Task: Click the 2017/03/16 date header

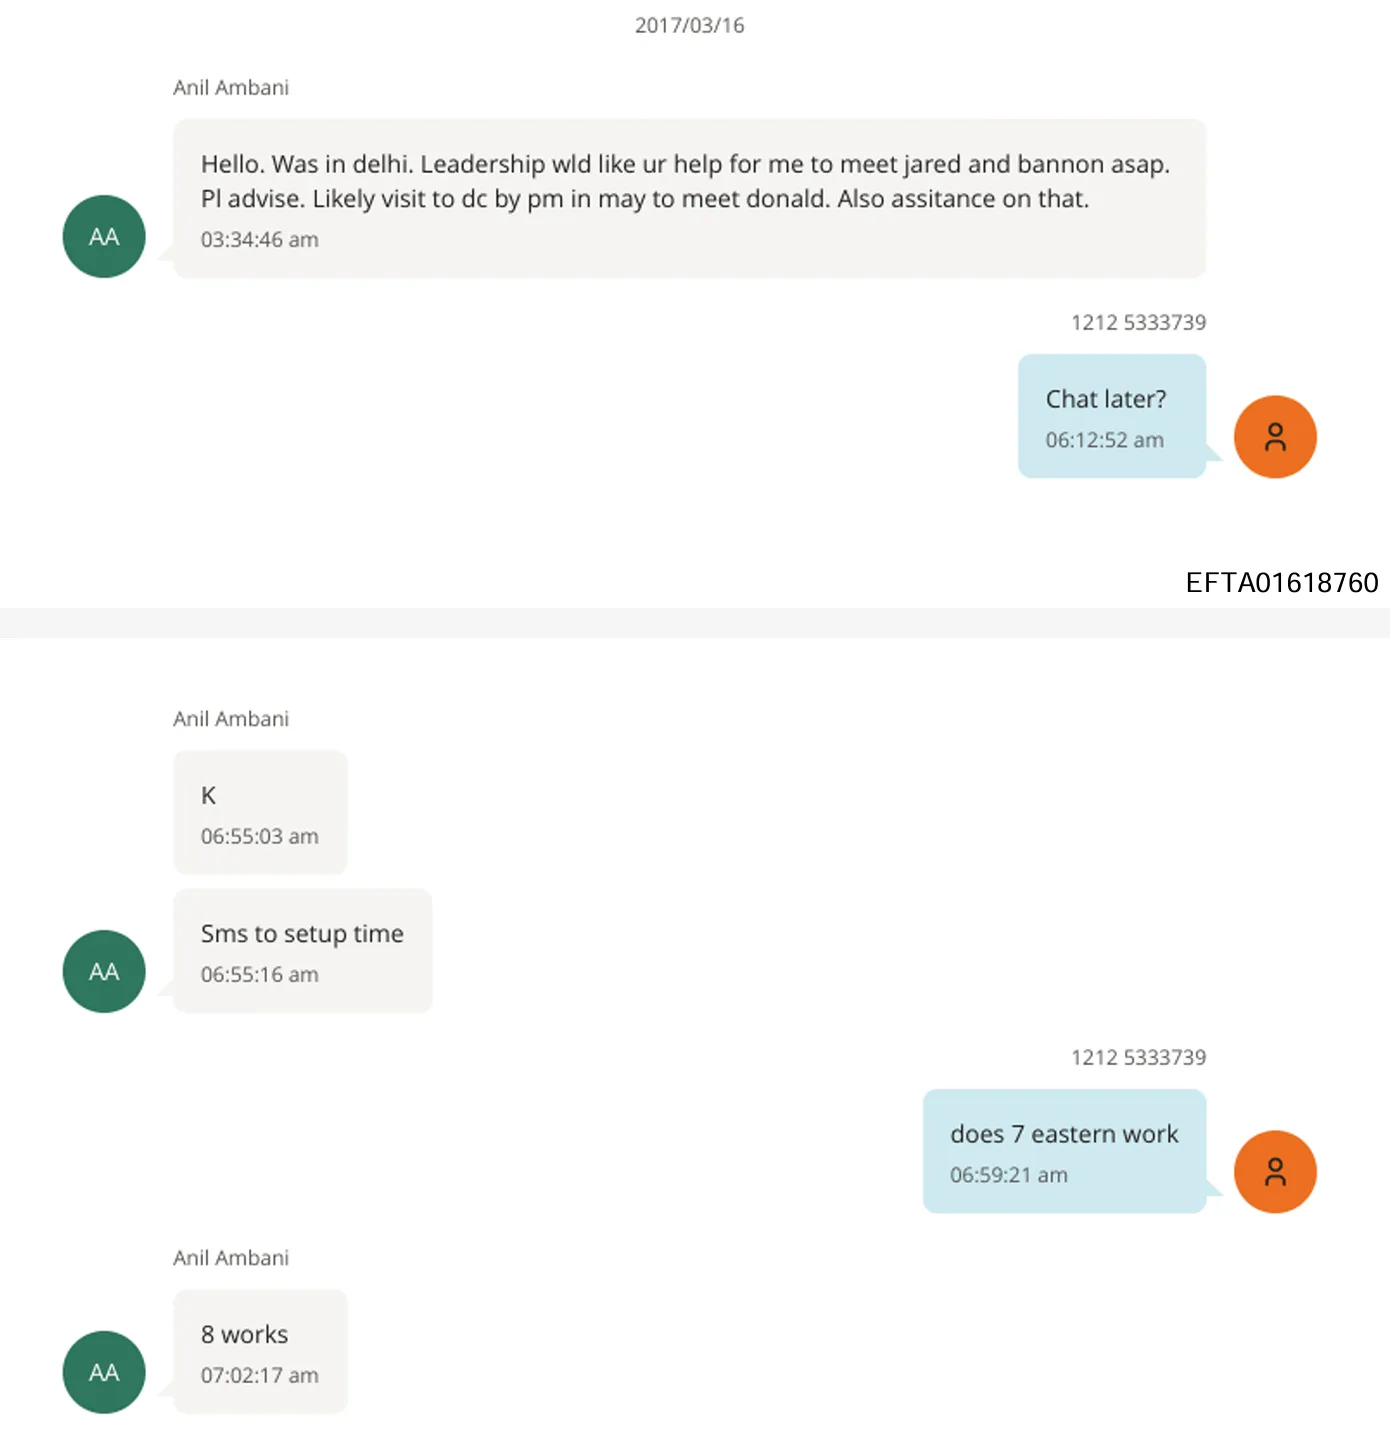Action: (x=690, y=26)
